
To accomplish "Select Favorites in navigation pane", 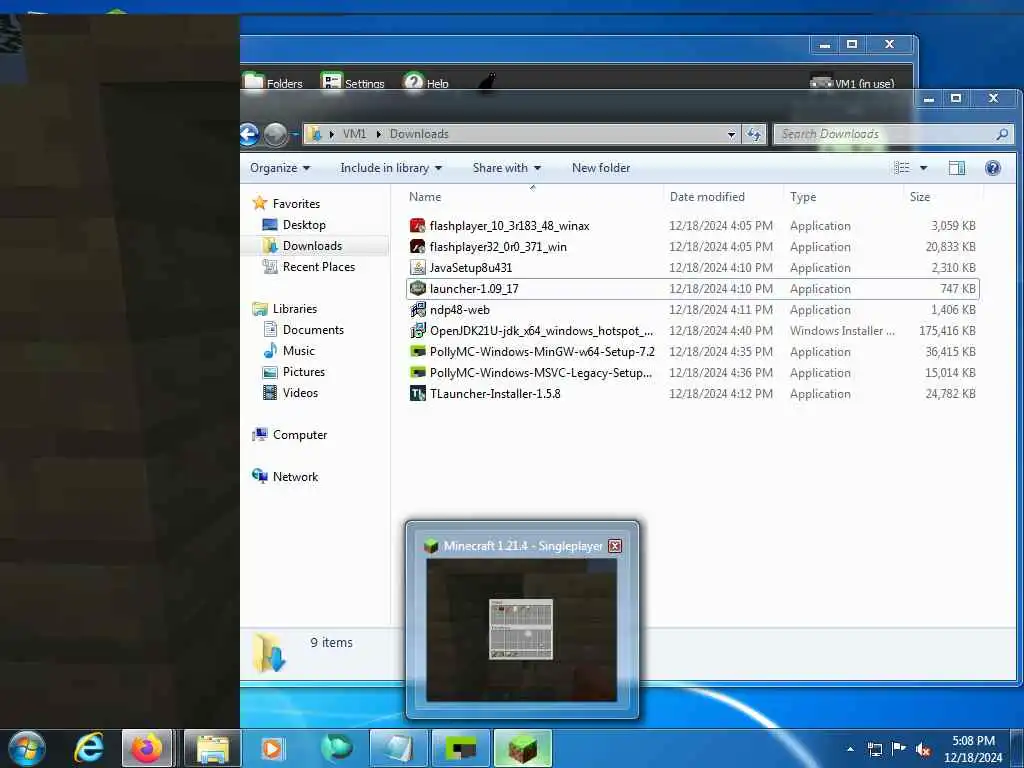I will tap(296, 204).
